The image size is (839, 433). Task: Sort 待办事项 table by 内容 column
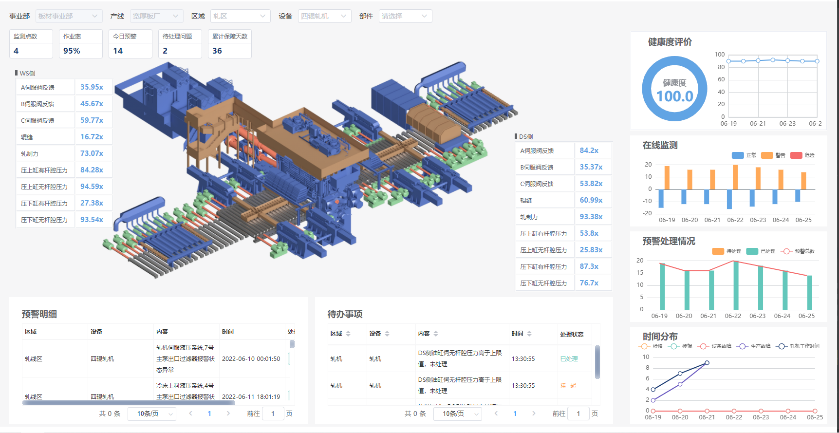(x=423, y=333)
